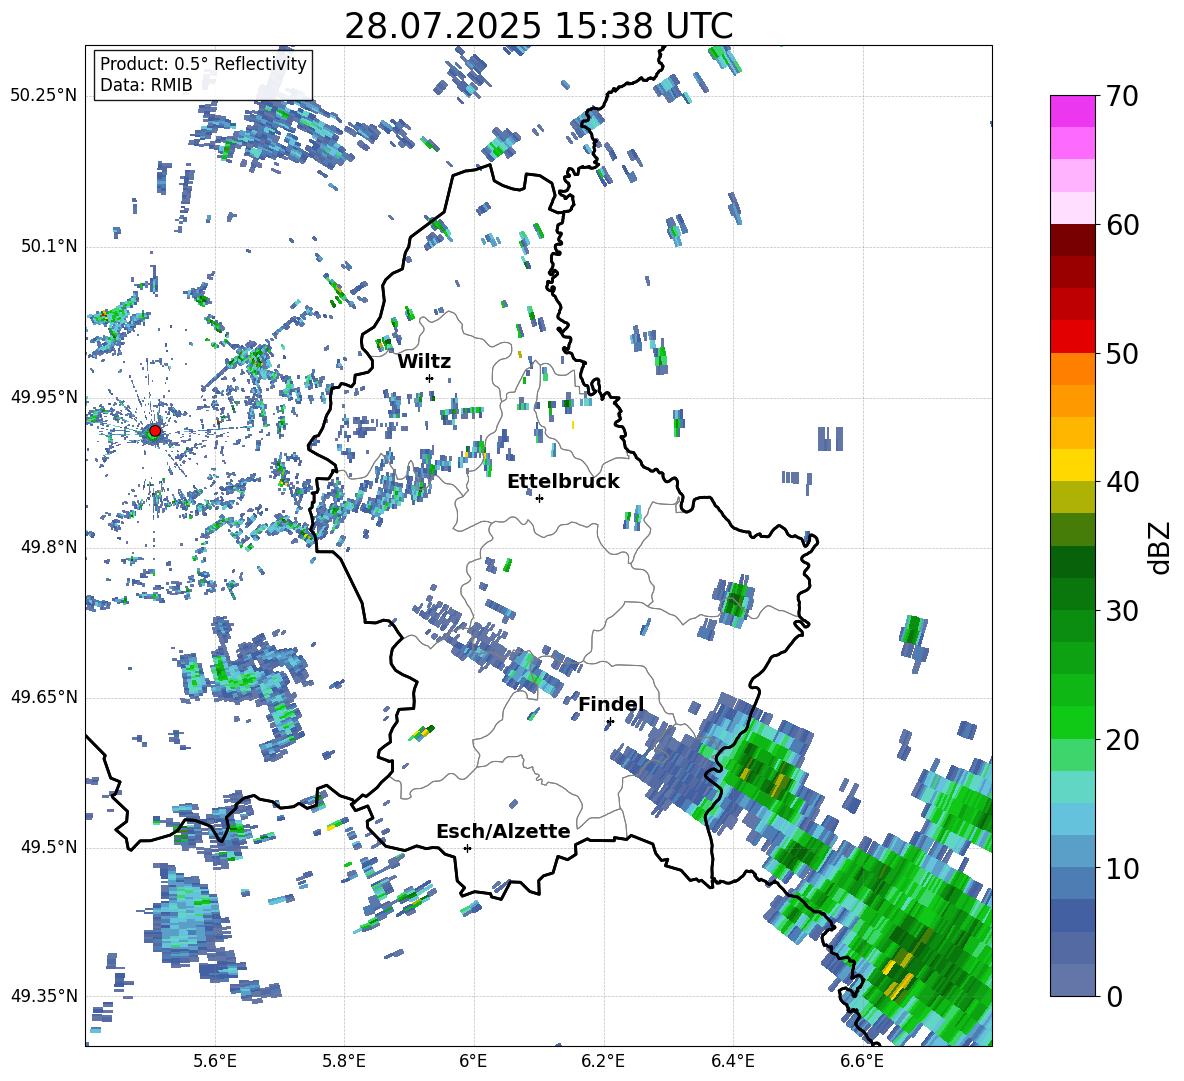Screen dimensions: 1184x1081
Task: Click the 6°E longitude label
Action: [473, 1061]
